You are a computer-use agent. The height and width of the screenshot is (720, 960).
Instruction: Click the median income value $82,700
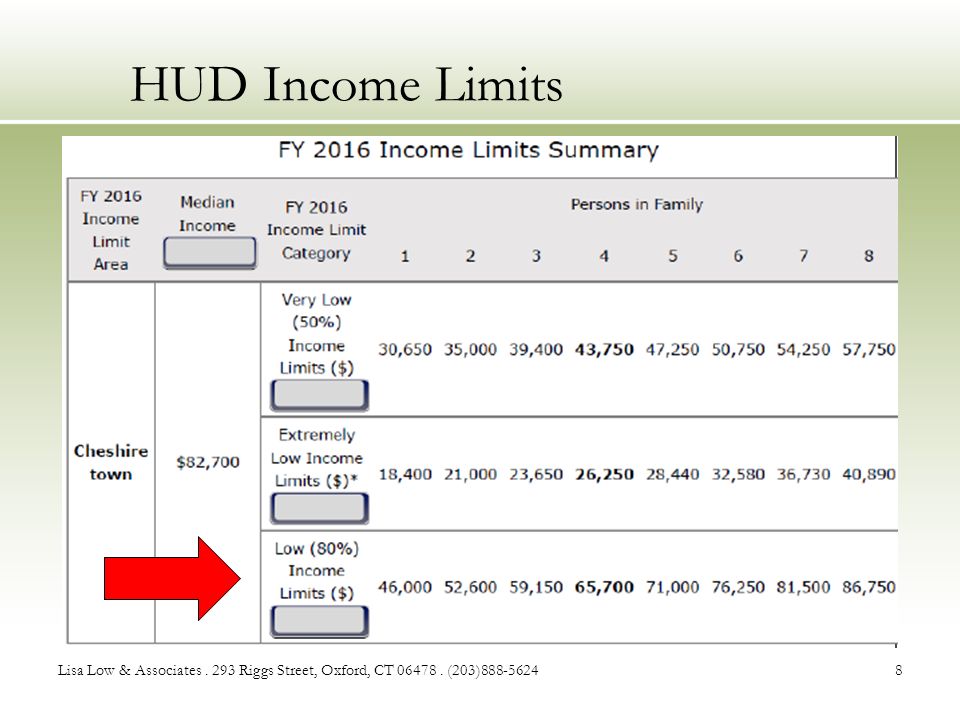pyautogui.click(x=208, y=462)
